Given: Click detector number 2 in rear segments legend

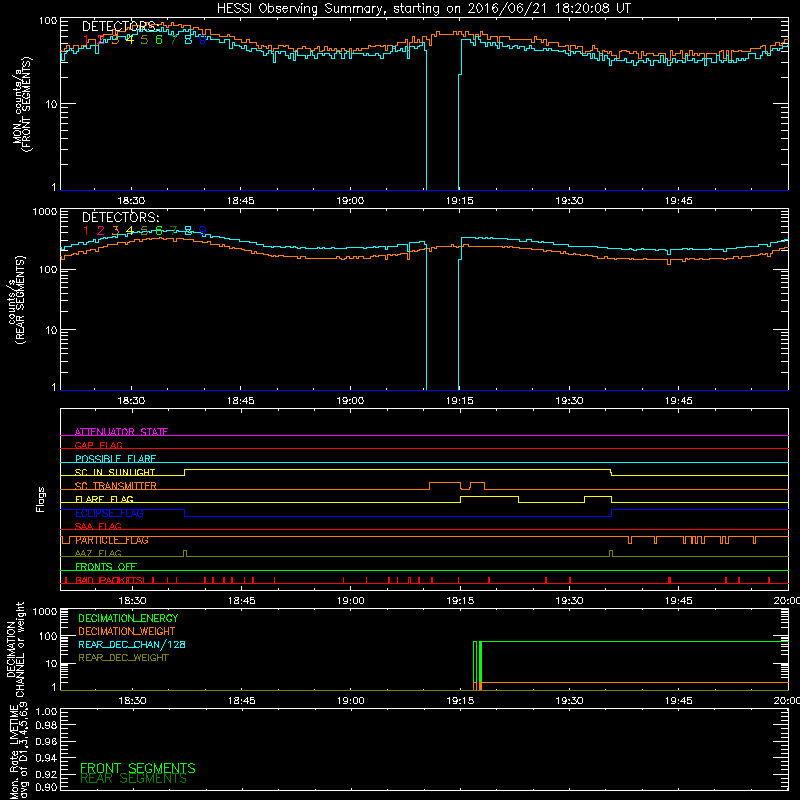Looking at the screenshot, I should (x=101, y=231).
